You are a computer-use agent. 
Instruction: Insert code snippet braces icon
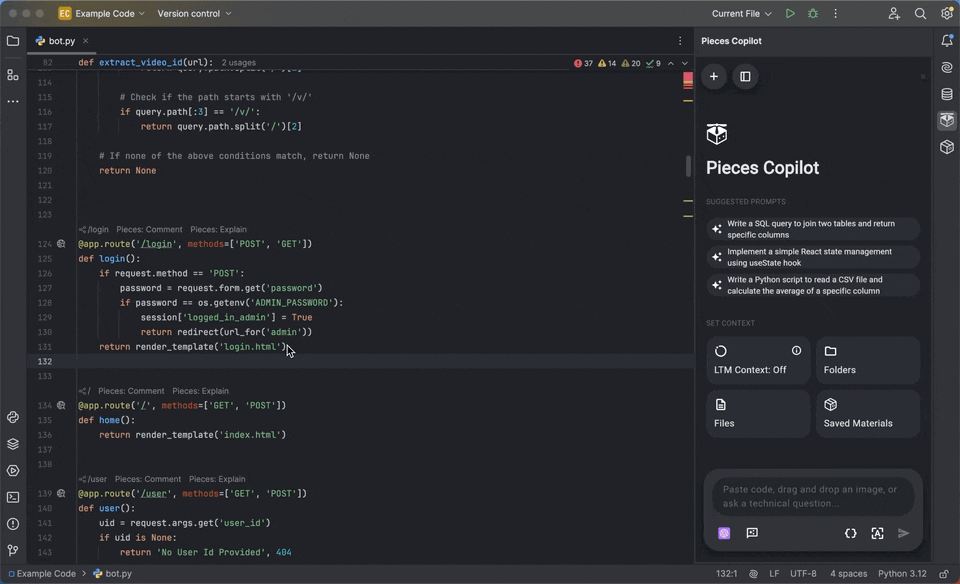[x=850, y=533]
